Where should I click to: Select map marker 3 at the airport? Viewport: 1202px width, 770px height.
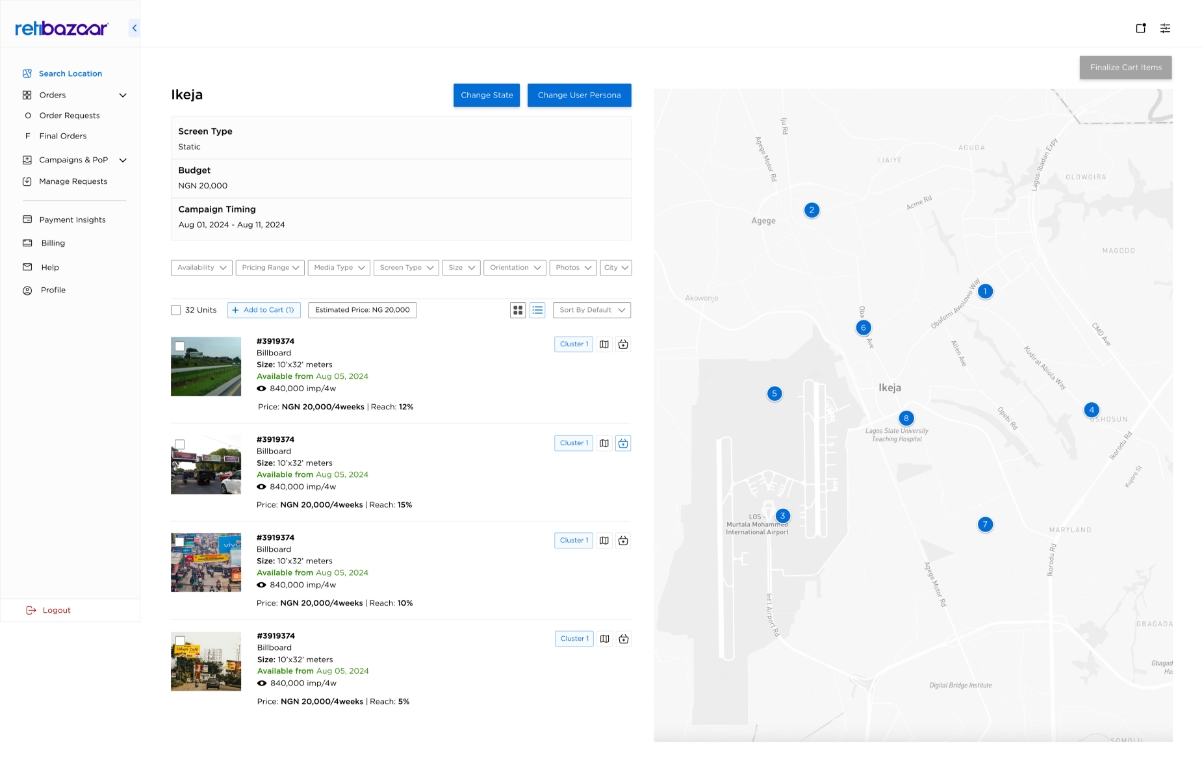(x=783, y=516)
